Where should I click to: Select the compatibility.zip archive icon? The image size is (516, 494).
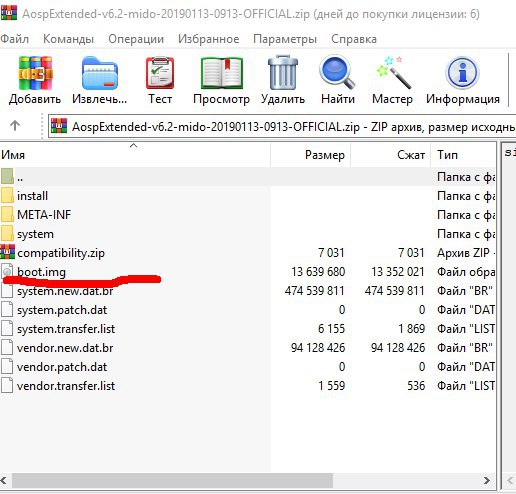[7, 252]
